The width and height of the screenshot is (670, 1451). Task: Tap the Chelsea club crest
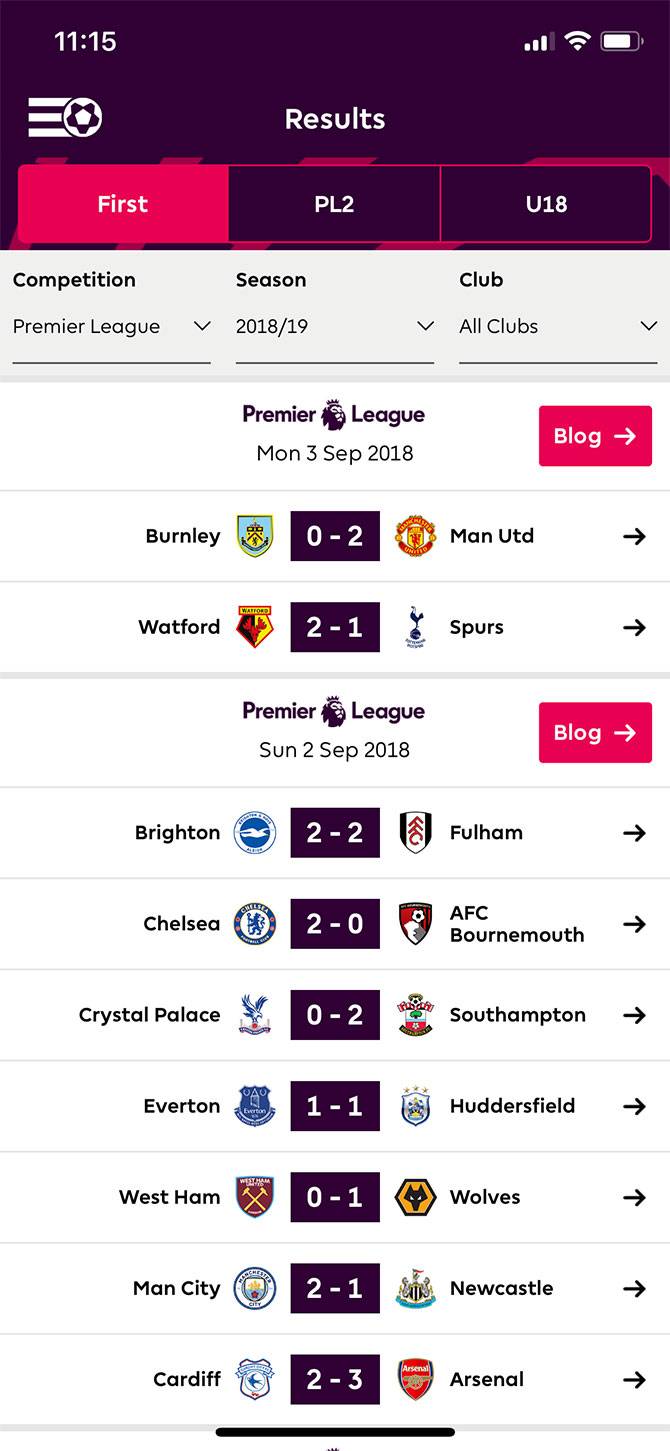(255, 924)
